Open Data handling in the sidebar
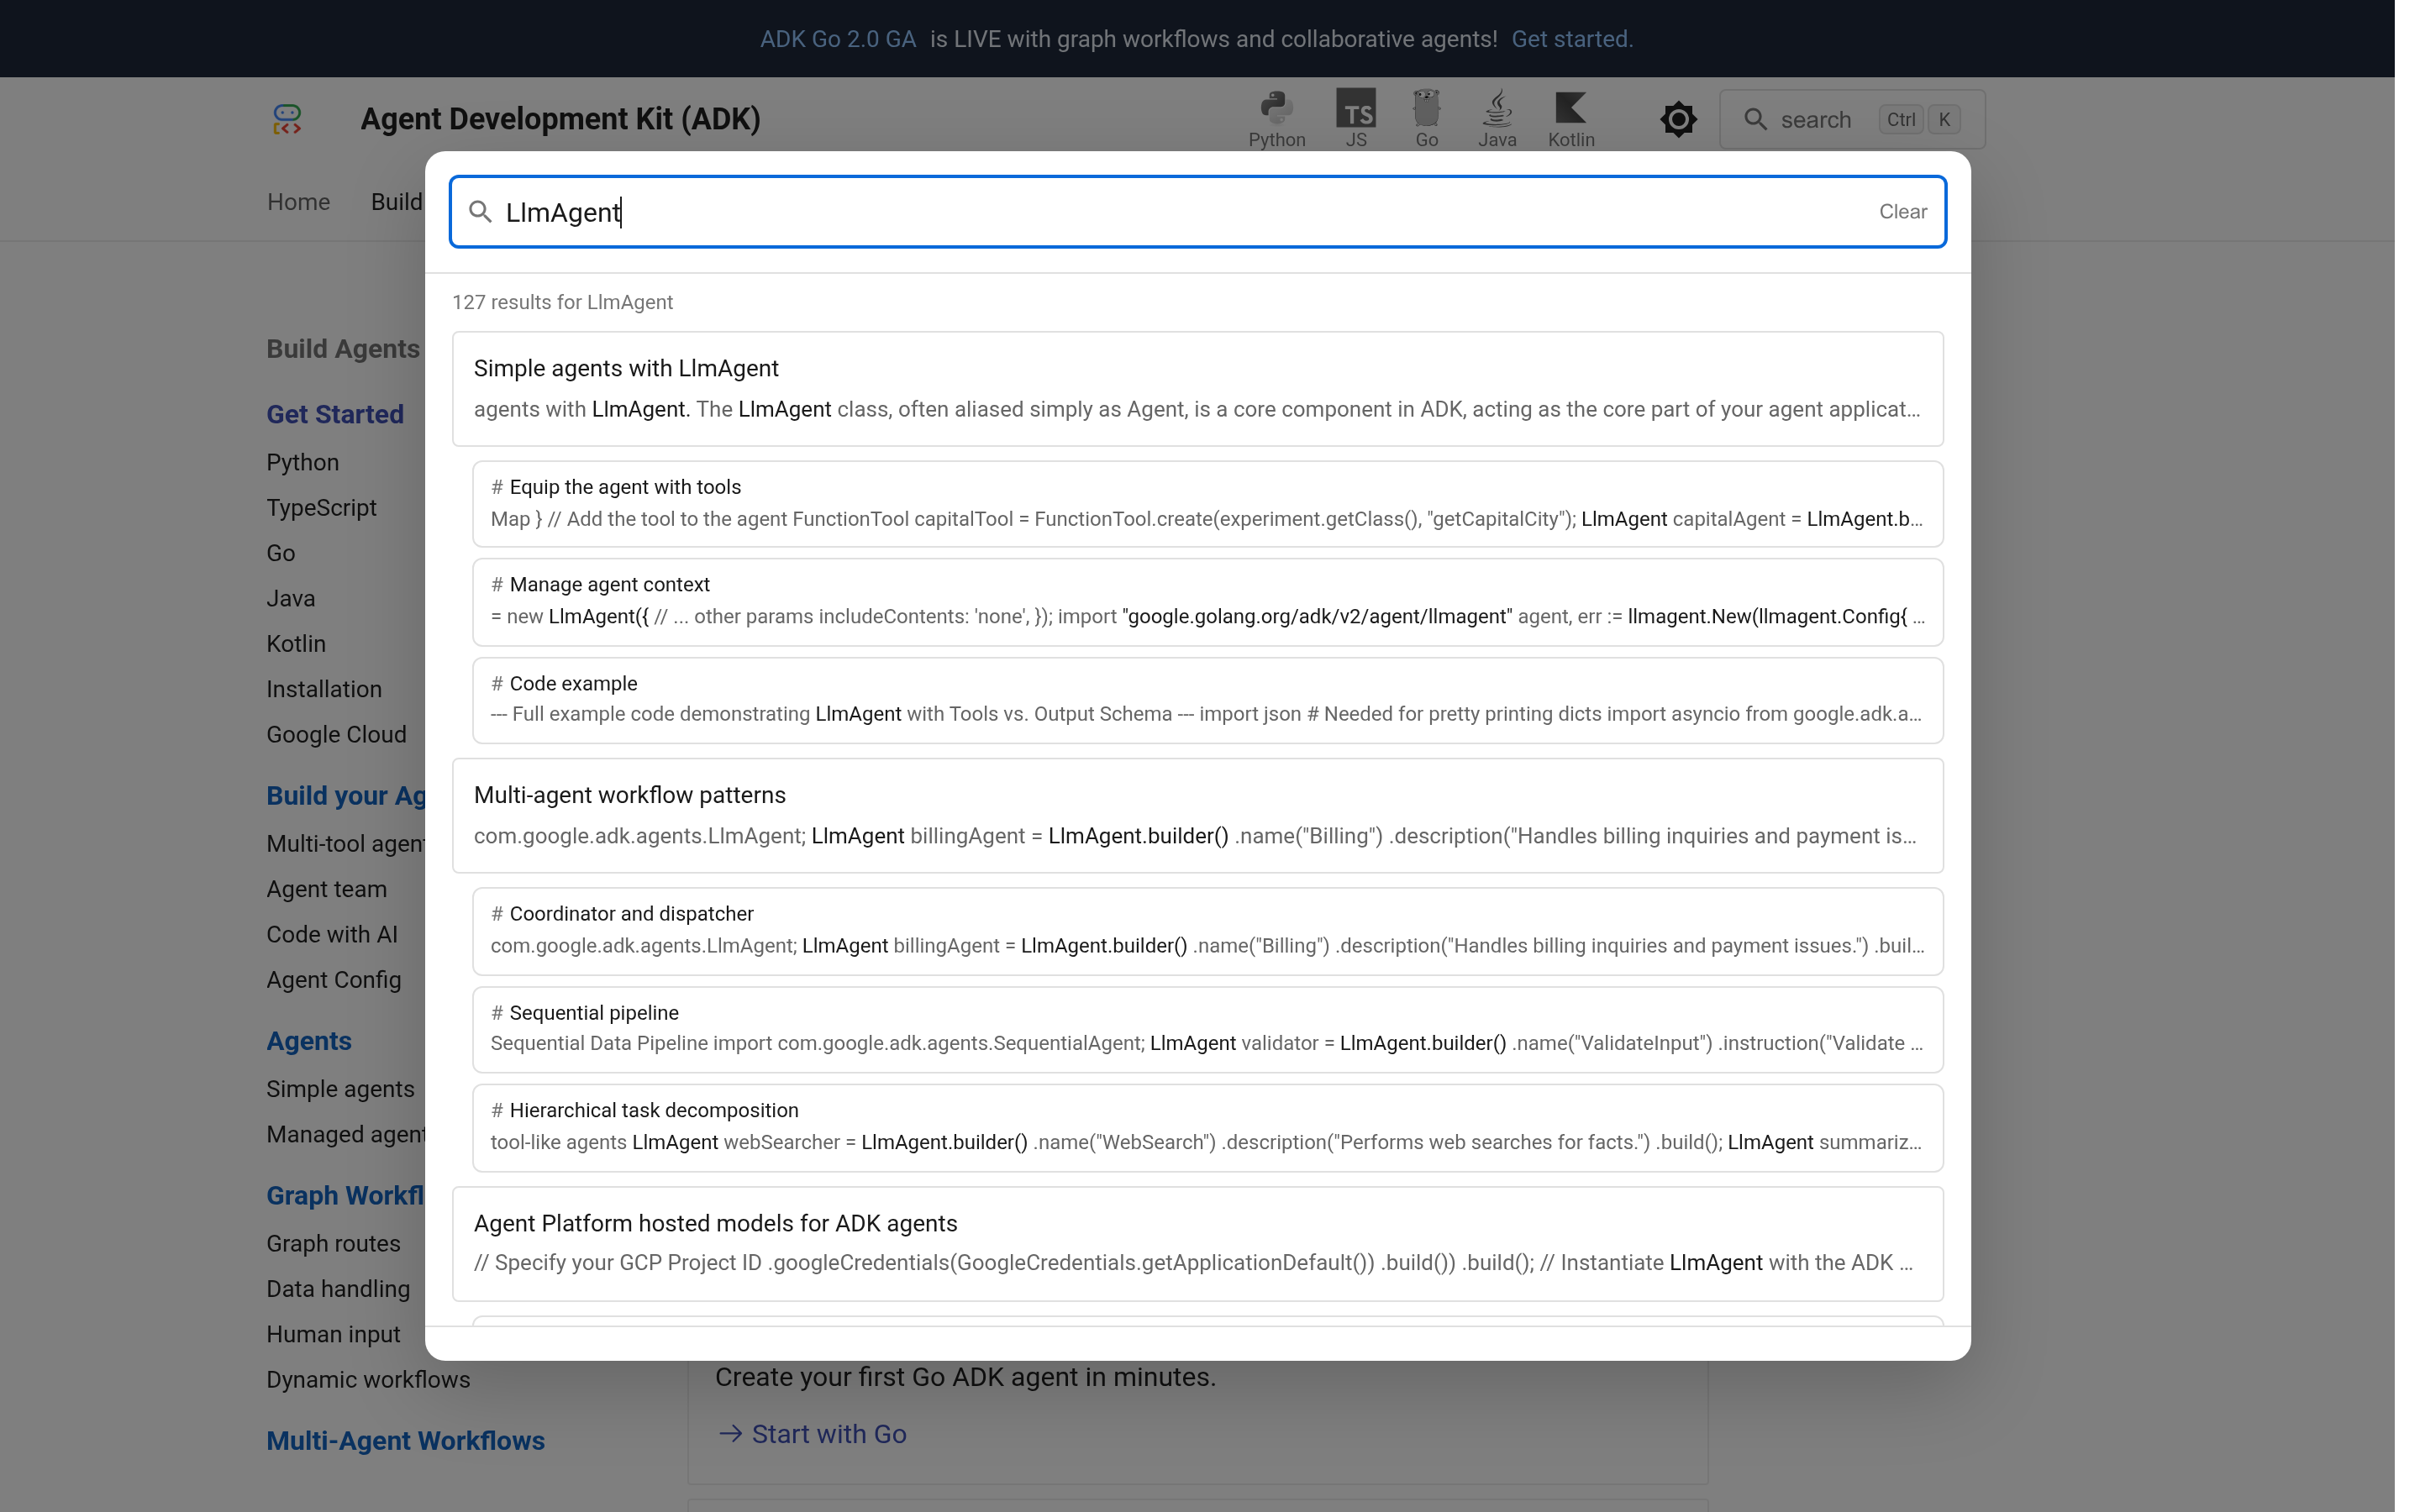2420x1512 pixels. tap(338, 1289)
